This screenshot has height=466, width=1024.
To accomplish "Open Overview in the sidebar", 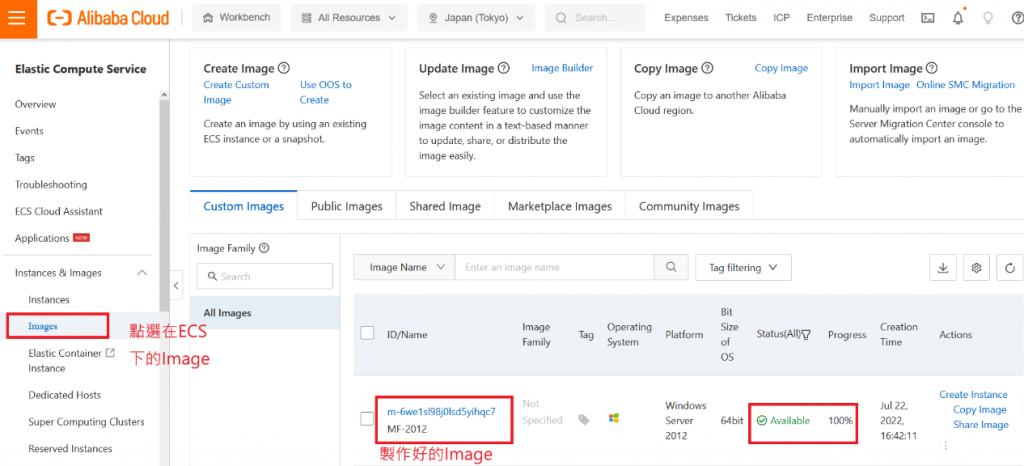I will point(35,104).
